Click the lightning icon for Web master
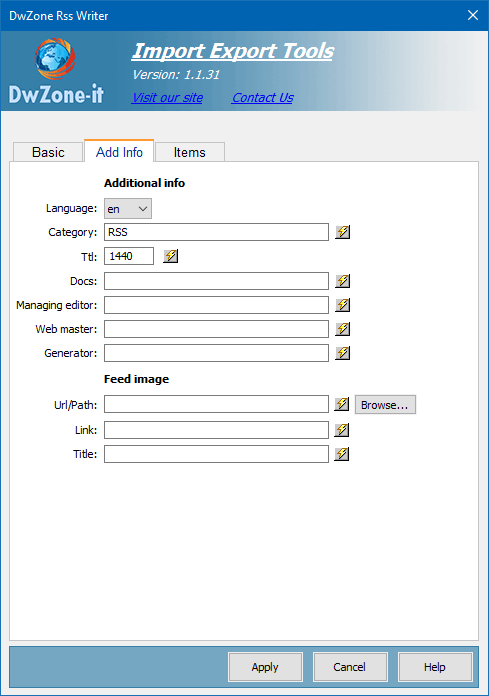489x696 pixels. 343,328
